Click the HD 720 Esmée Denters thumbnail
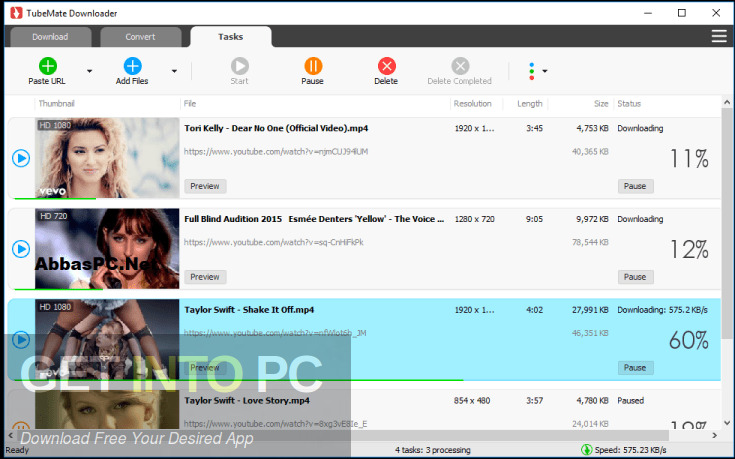The width and height of the screenshot is (735, 459). point(107,248)
